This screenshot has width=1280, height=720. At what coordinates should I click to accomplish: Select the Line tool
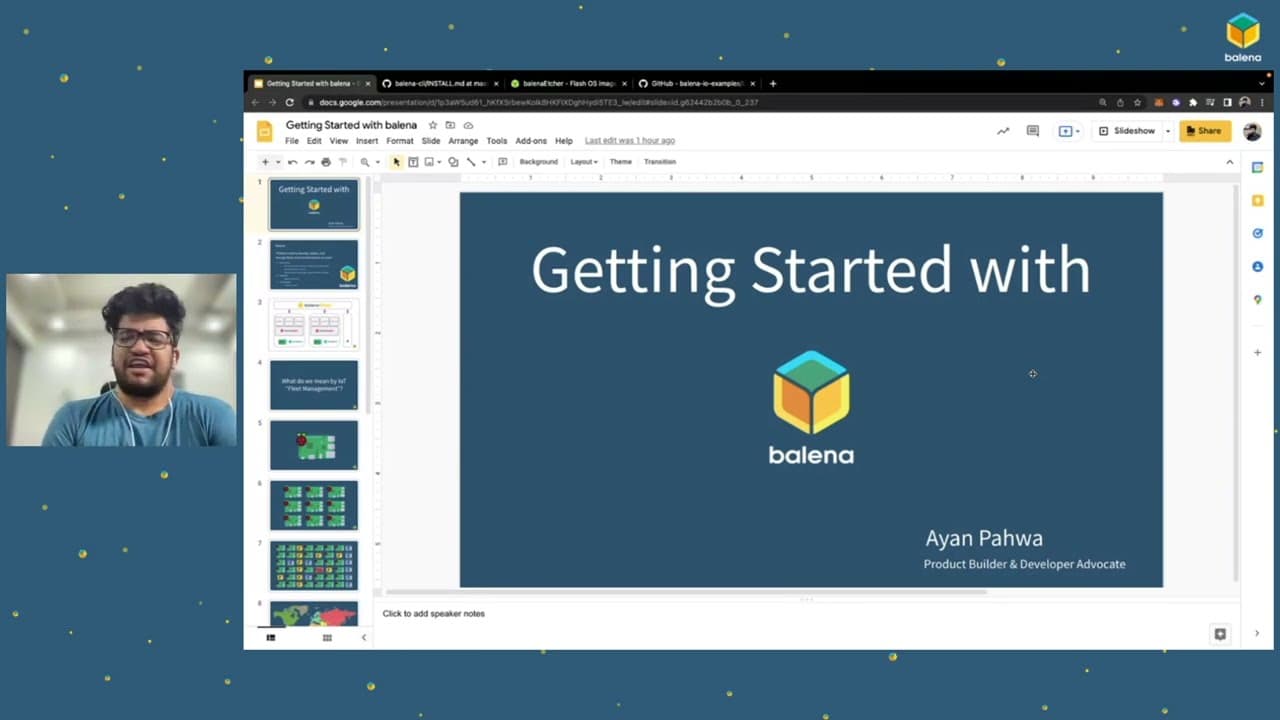471,162
